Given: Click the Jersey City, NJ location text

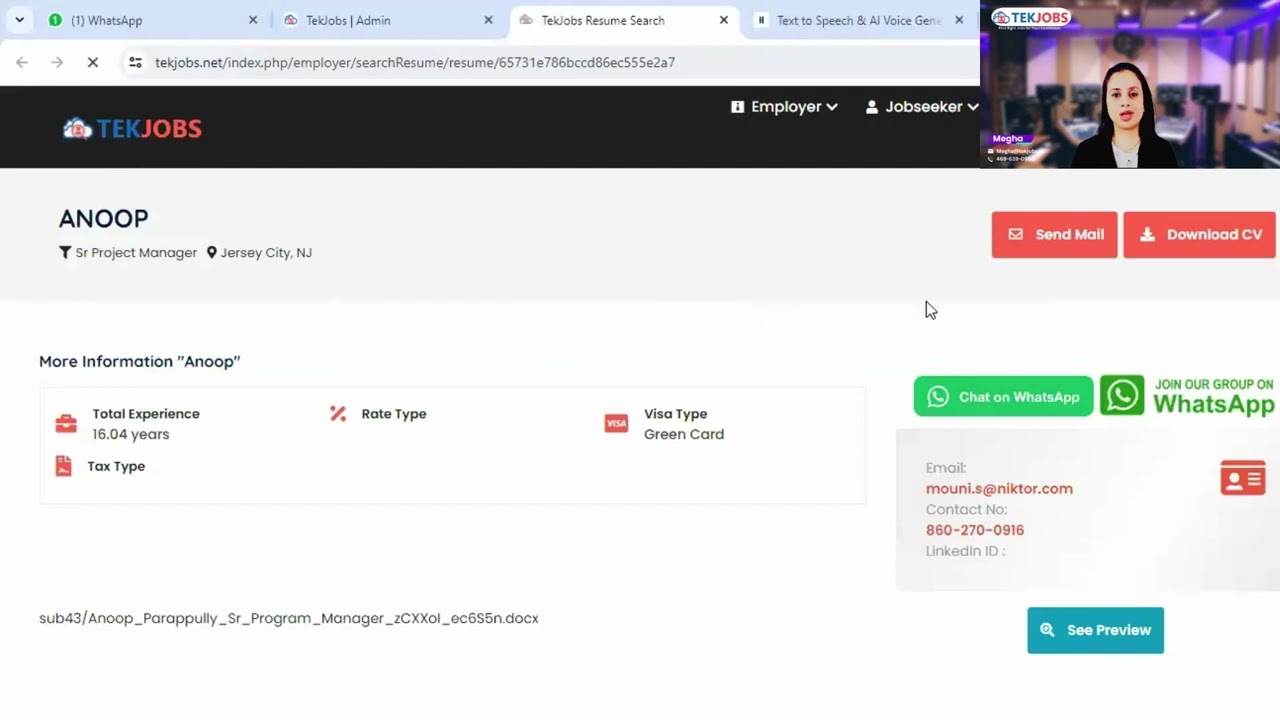Looking at the screenshot, I should [266, 253].
